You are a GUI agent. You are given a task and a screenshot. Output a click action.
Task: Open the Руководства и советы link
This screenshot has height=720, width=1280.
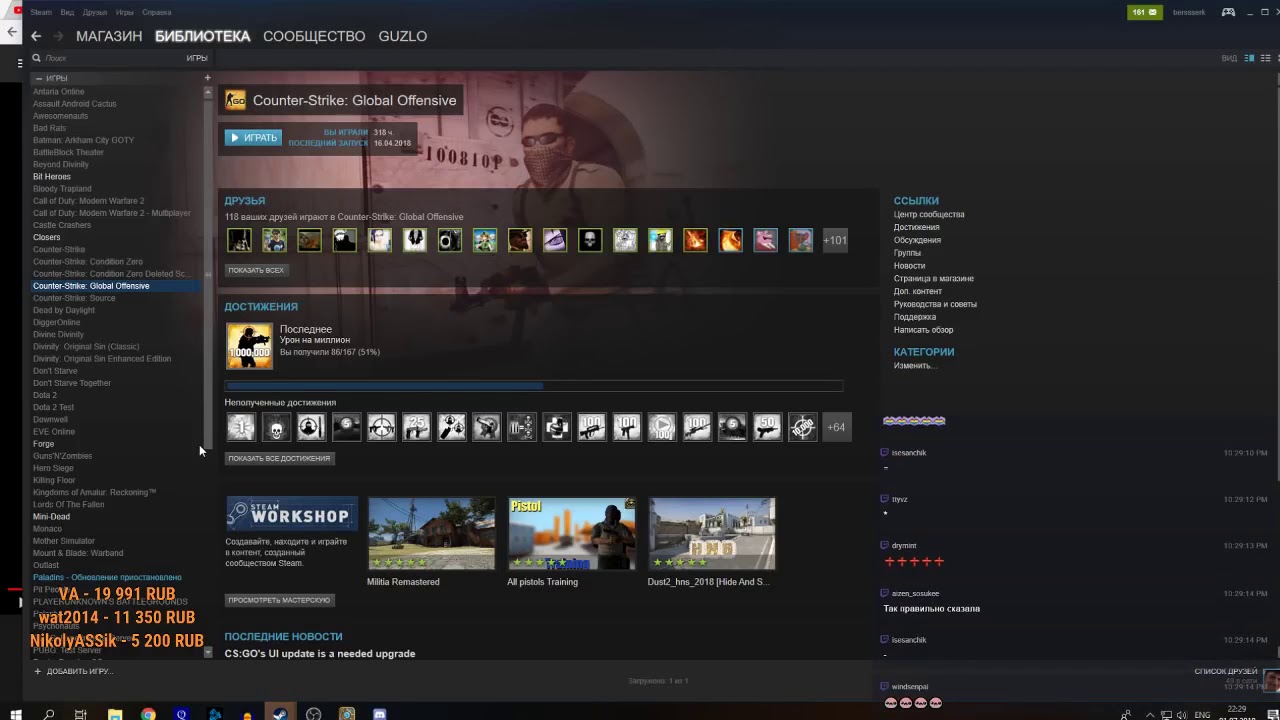click(x=935, y=304)
